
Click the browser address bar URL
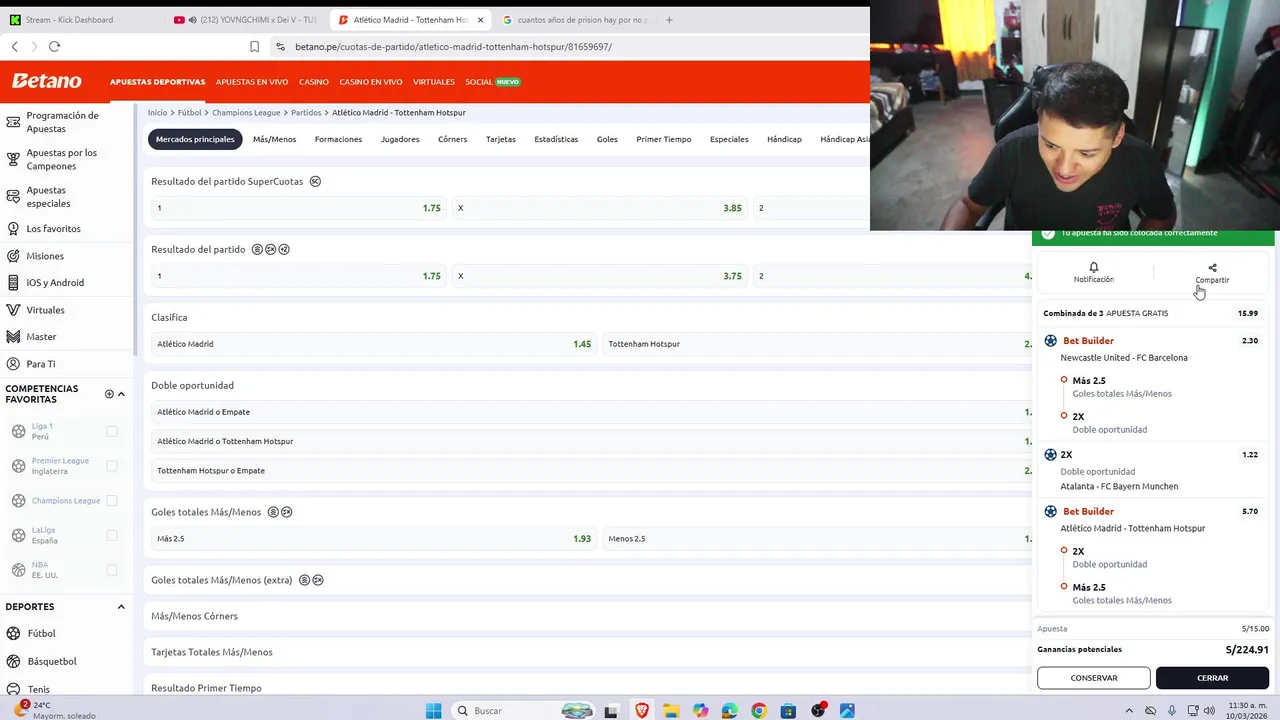(x=453, y=47)
